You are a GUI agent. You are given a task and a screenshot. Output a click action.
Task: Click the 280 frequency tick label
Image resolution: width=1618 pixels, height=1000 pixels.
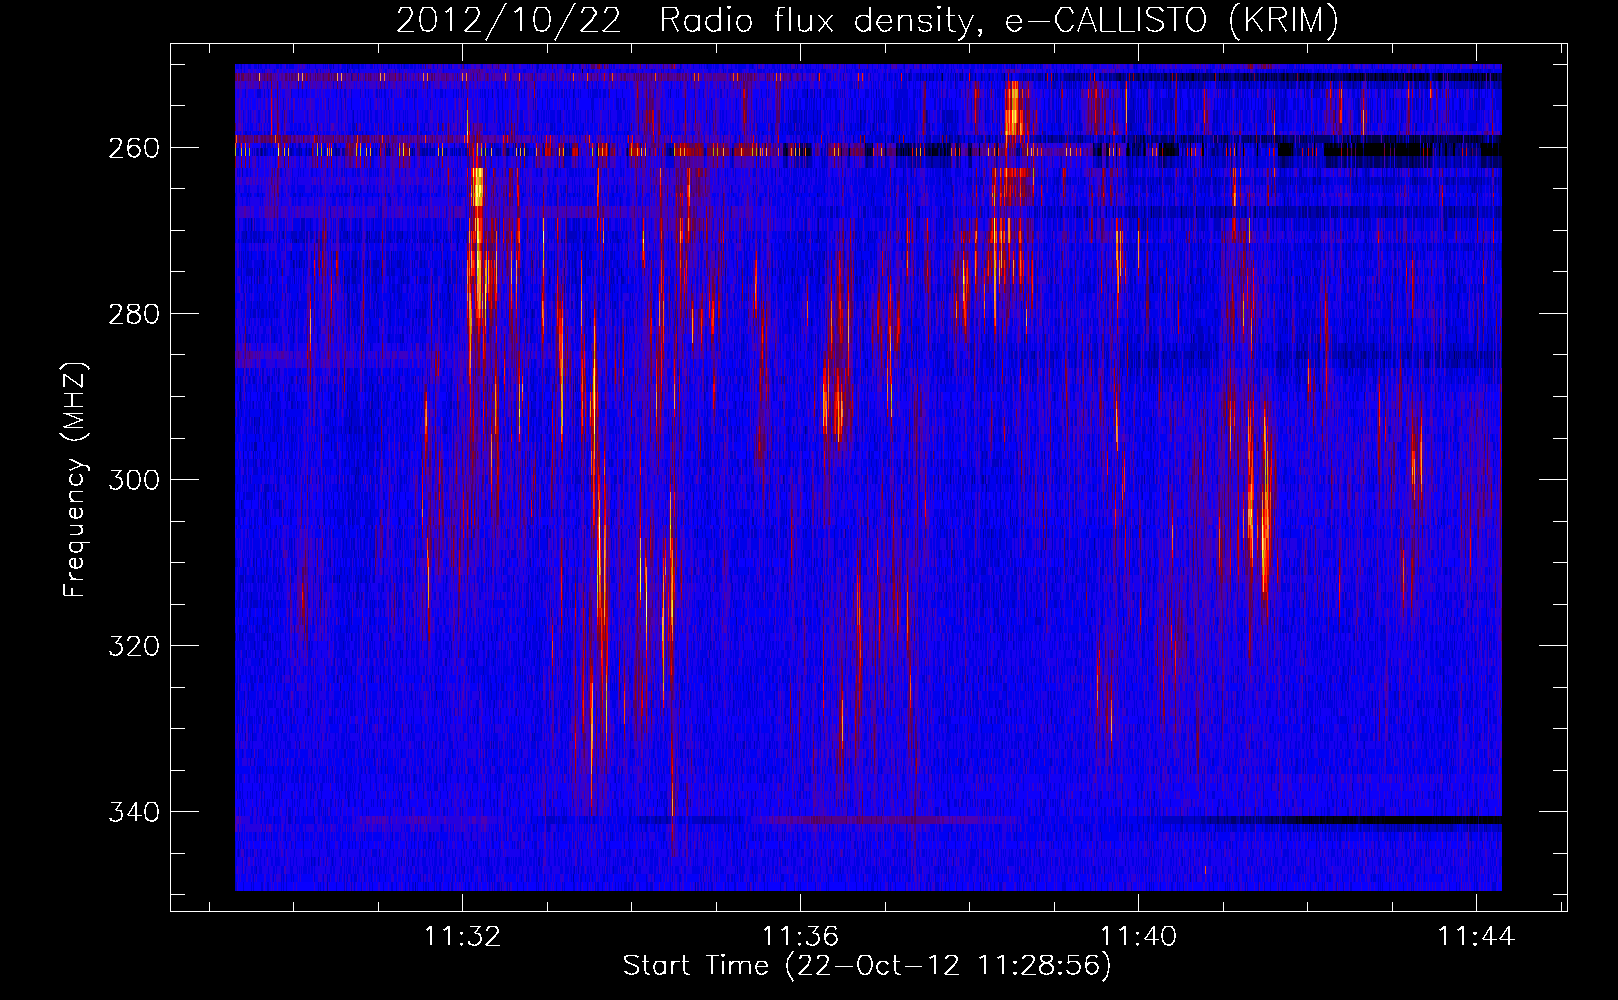click(134, 314)
